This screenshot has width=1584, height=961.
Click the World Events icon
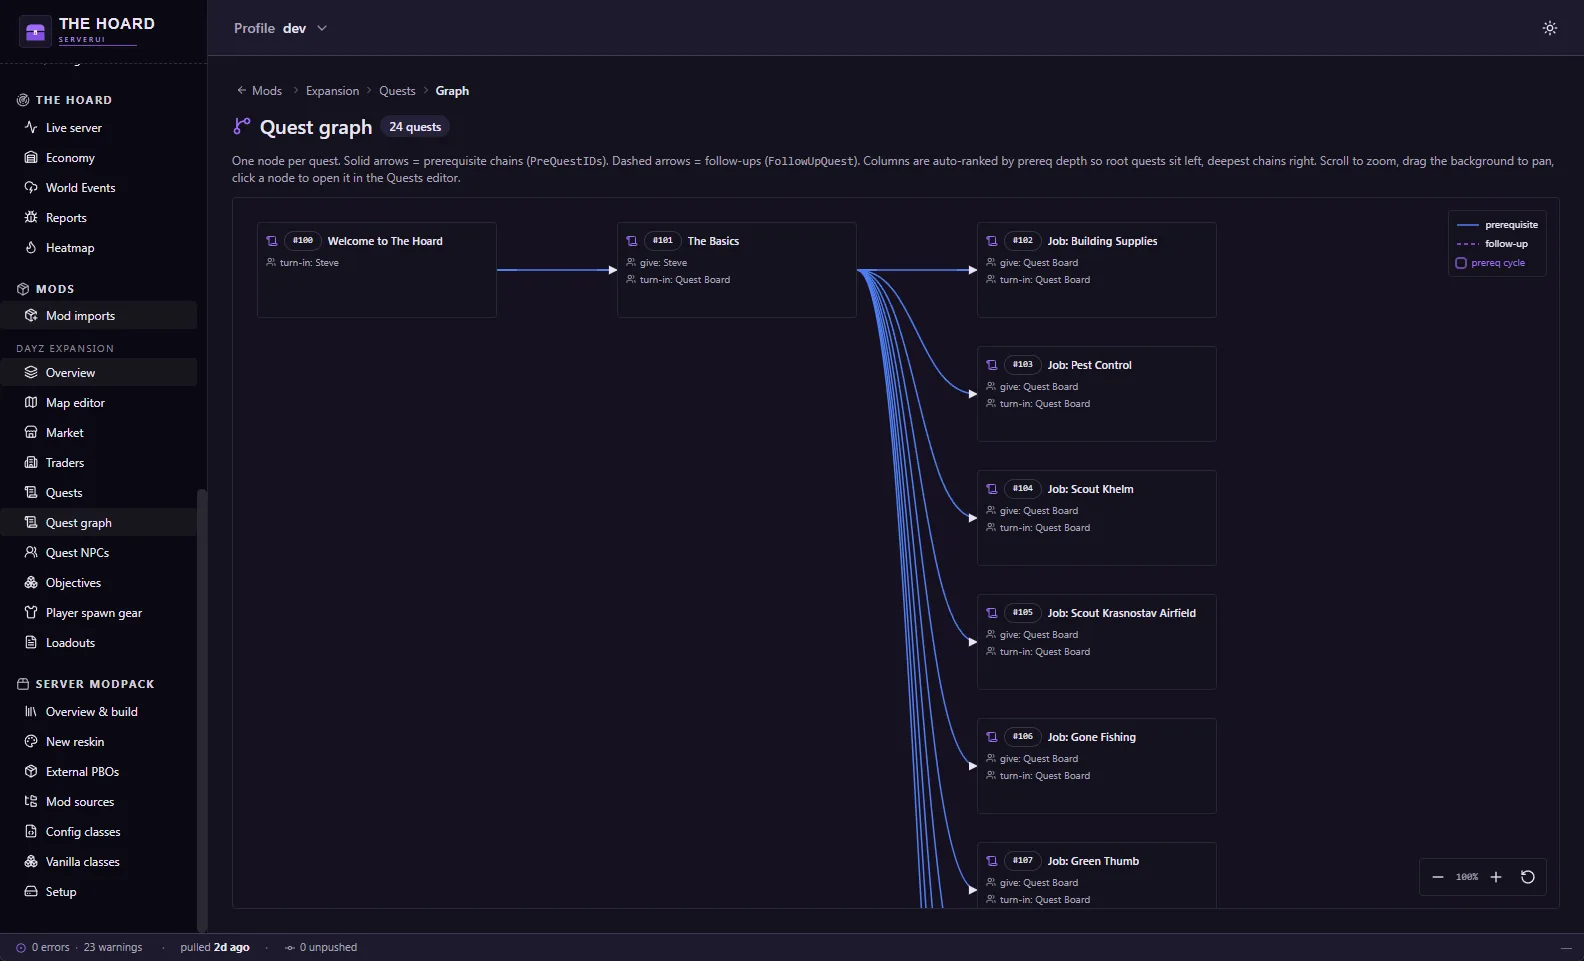tap(31, 188)
